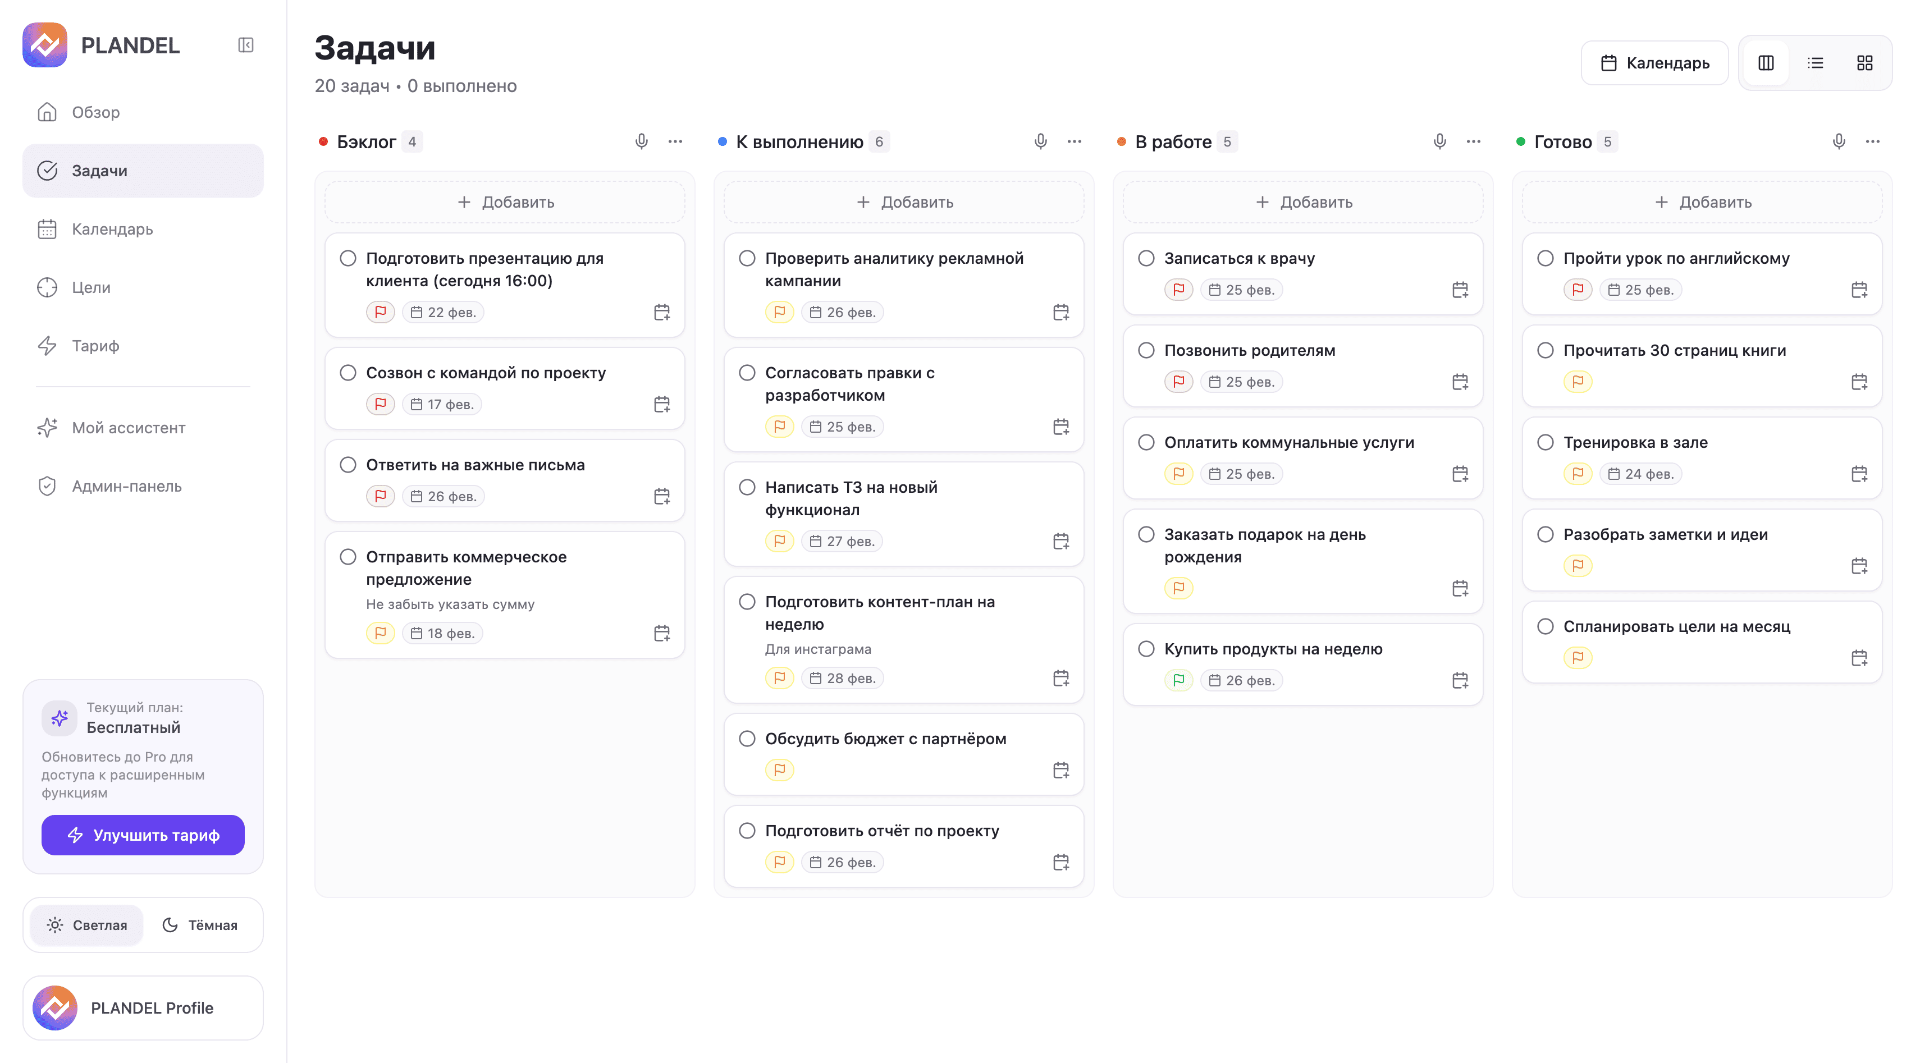Click the microphone icon in Бэклог column
Image resolution: width=1920 pixels, height=1063 pixels.
pos(642,142)
